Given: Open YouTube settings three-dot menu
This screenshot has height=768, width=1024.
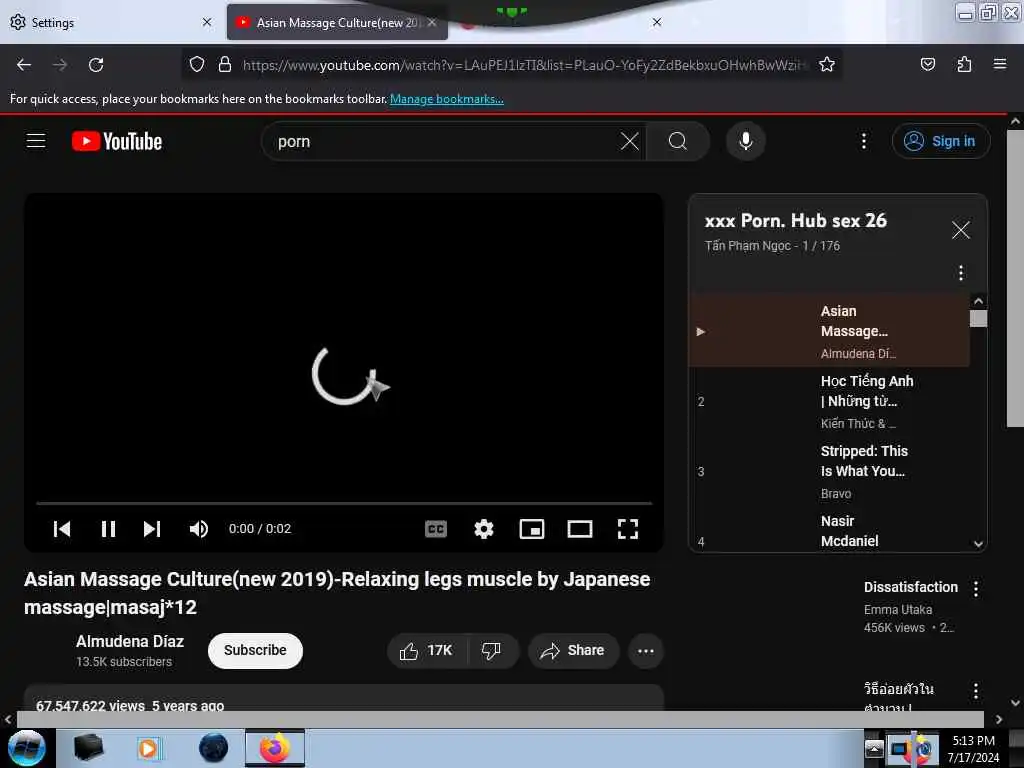Looking at the screenshot, I should point(863,141).
